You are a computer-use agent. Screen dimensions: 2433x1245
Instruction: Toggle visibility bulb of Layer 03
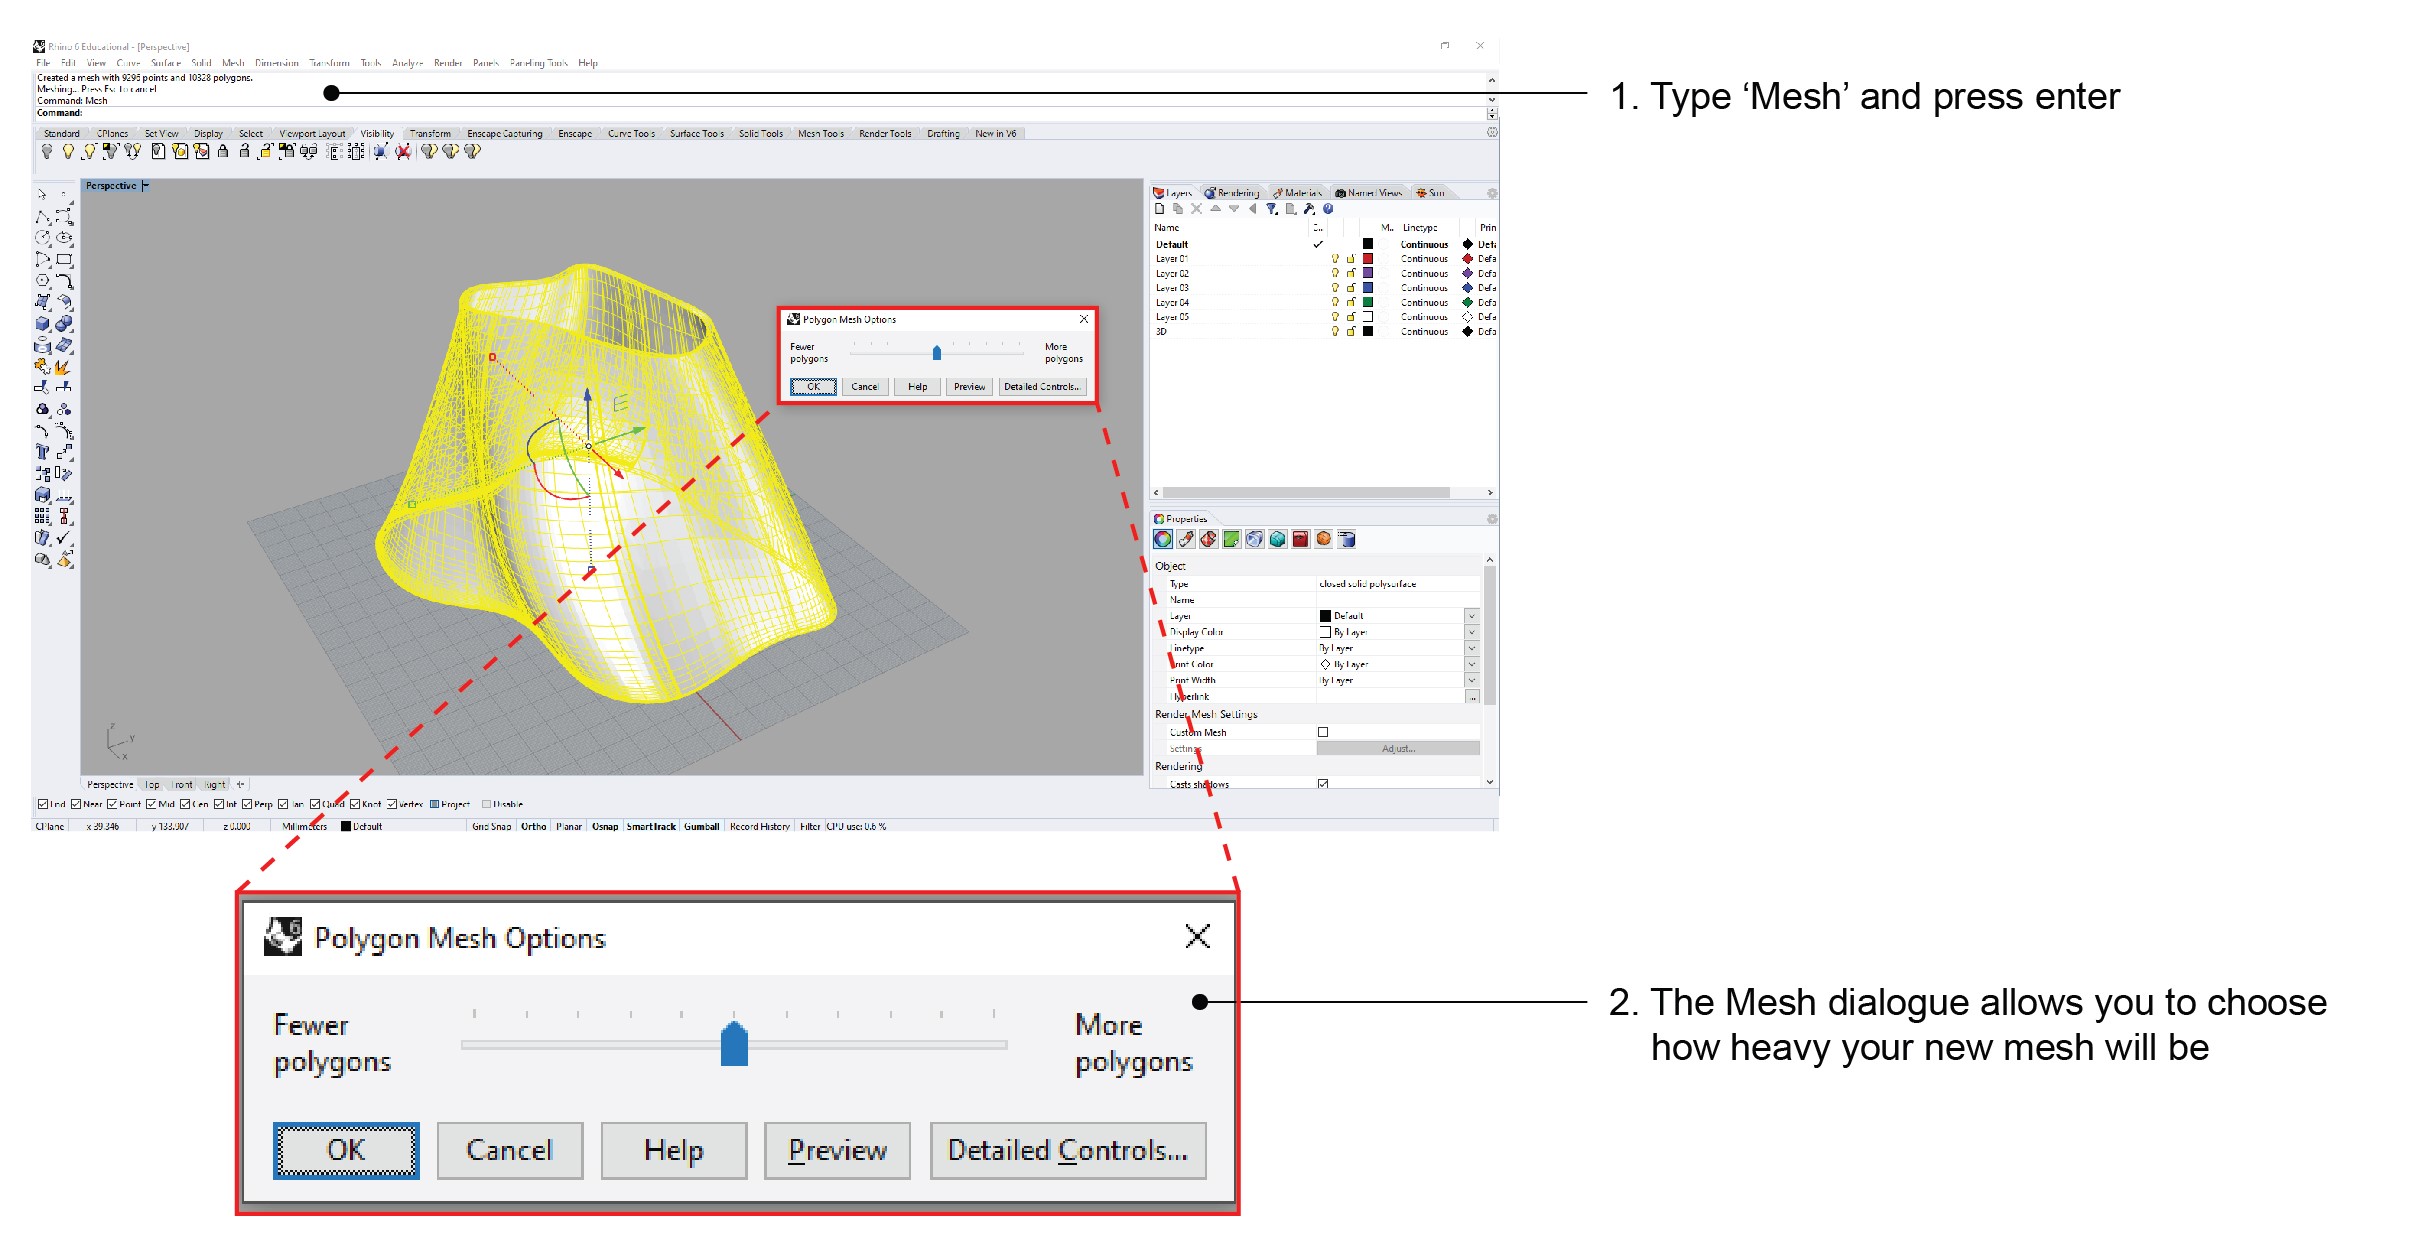pos(1334,288)
